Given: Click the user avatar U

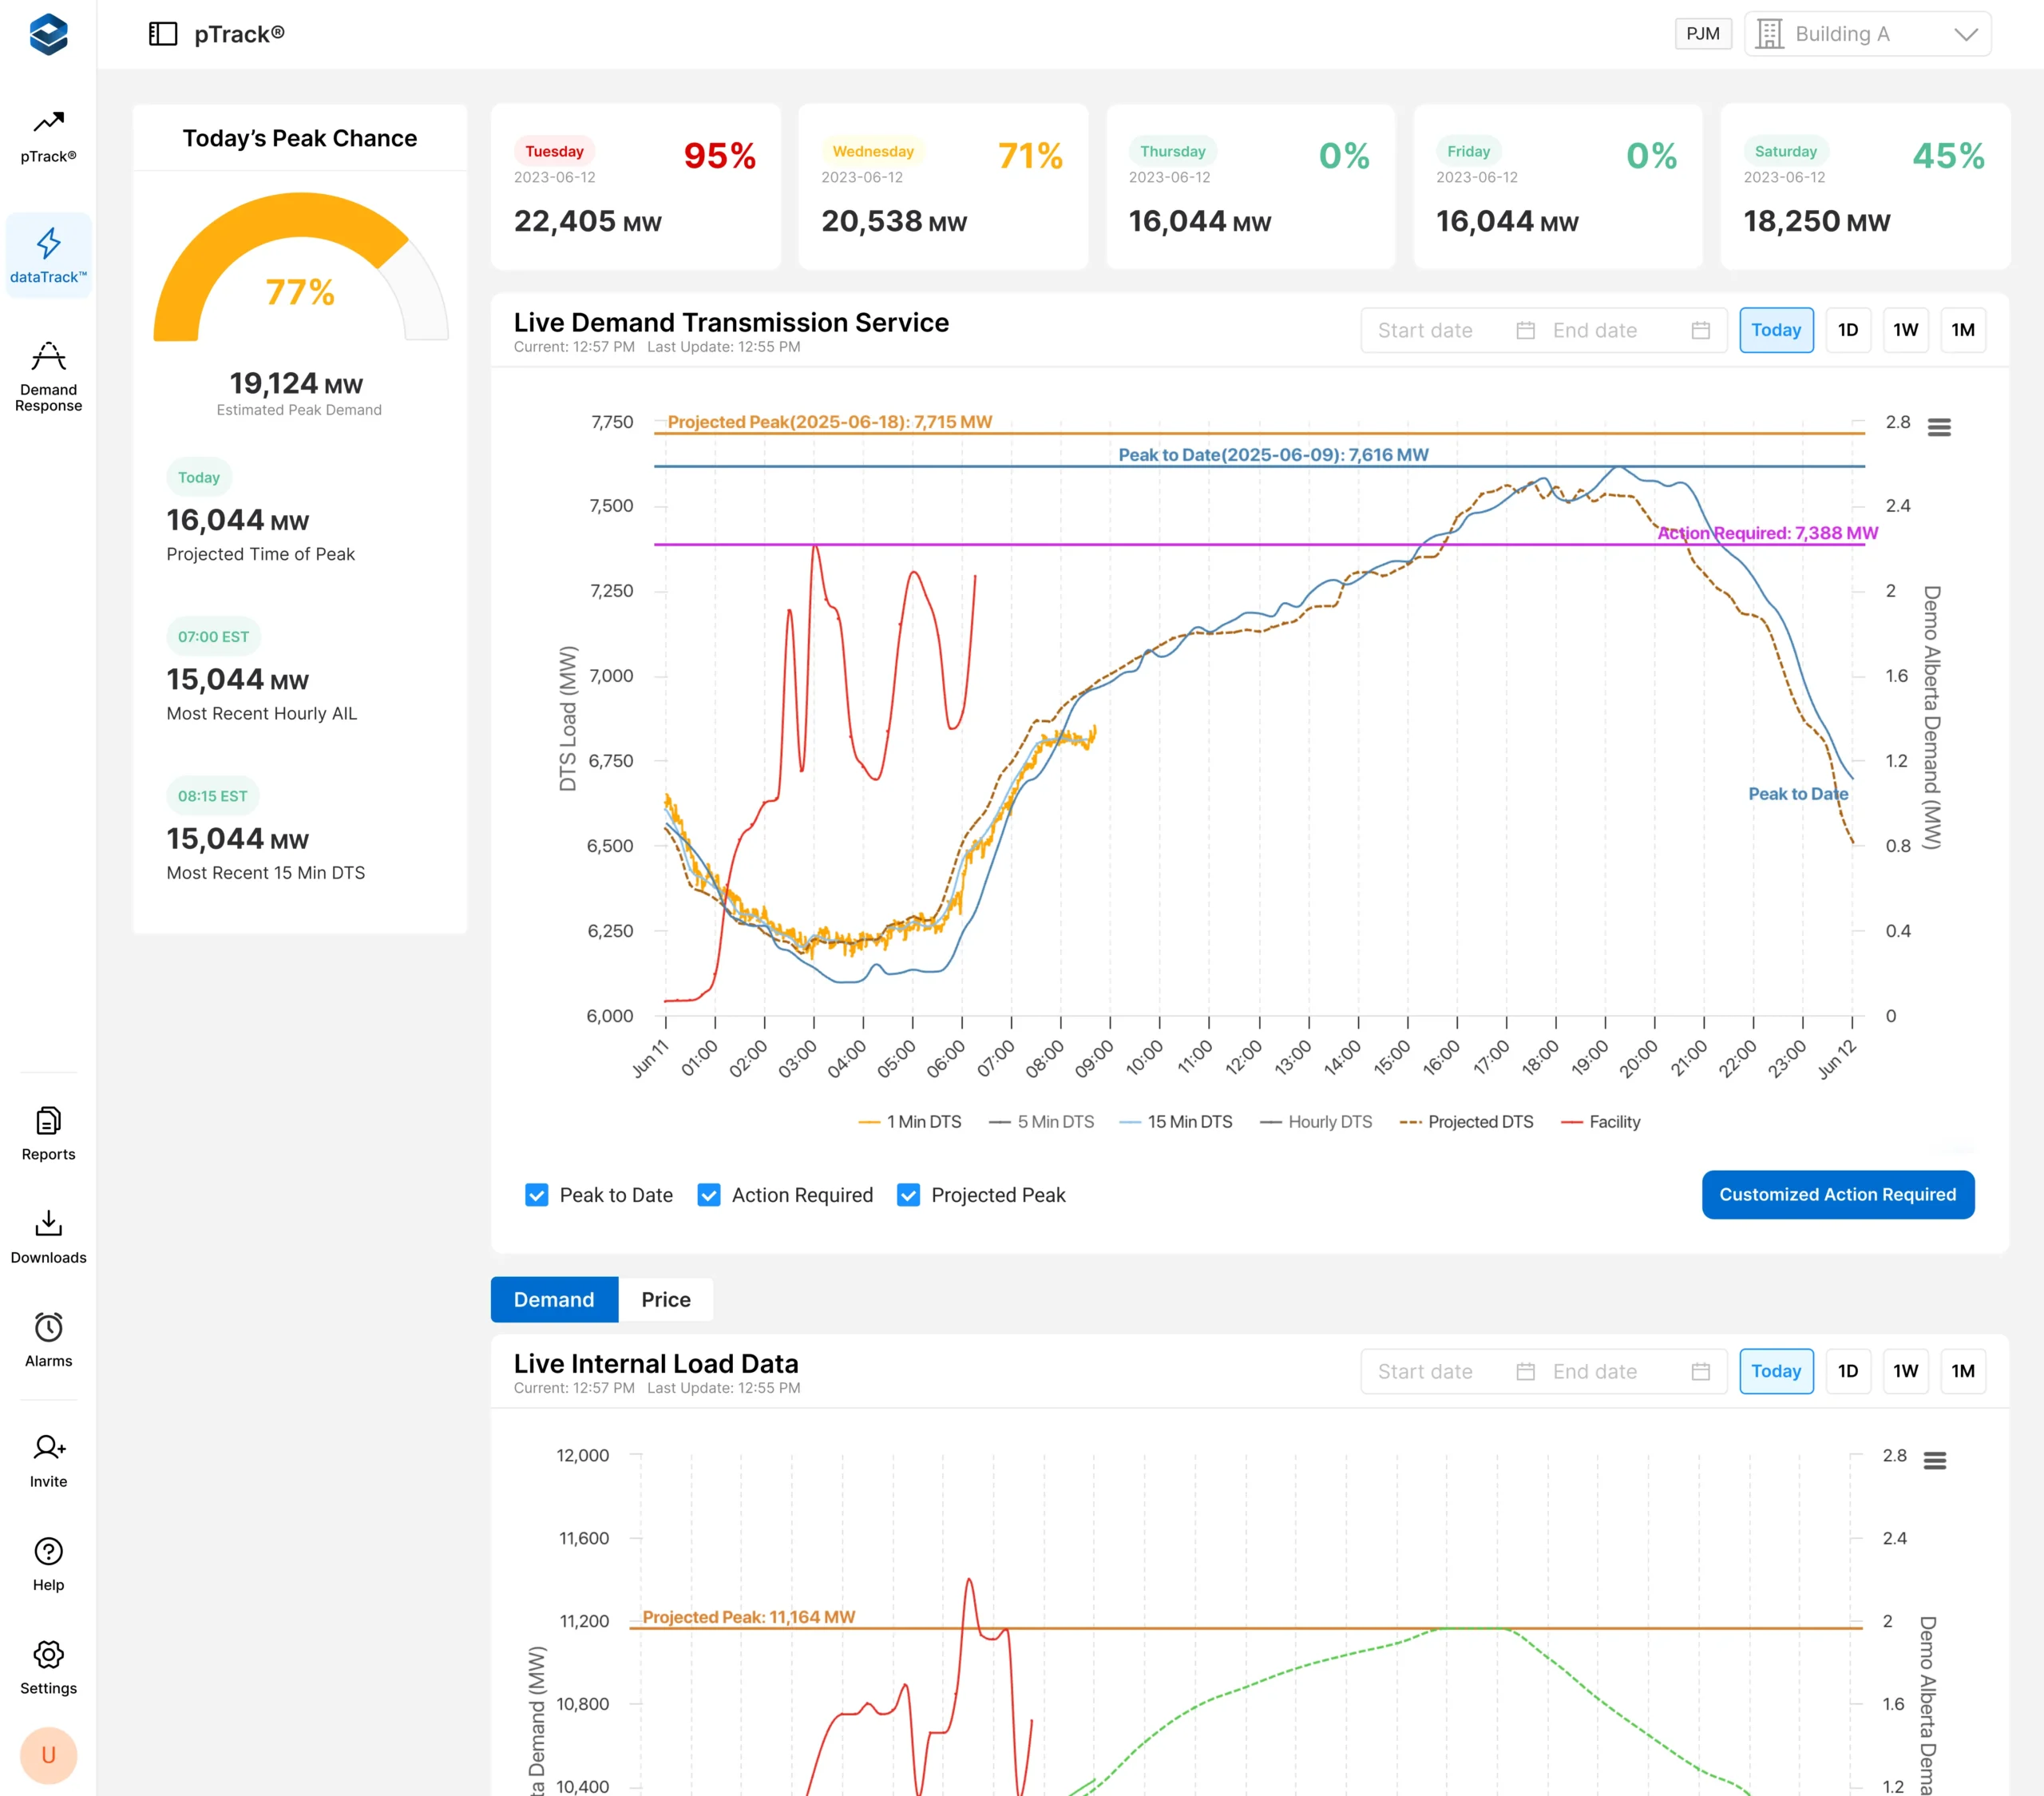Looking at the screenshot, I should pos(48,1755).
